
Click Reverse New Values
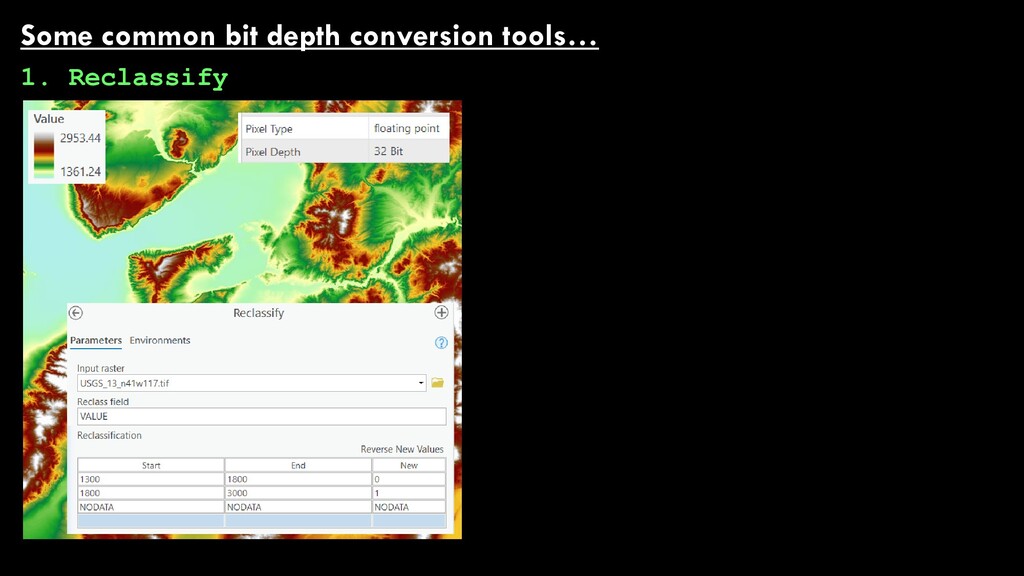pyautogui.click(x=402, y=449)
